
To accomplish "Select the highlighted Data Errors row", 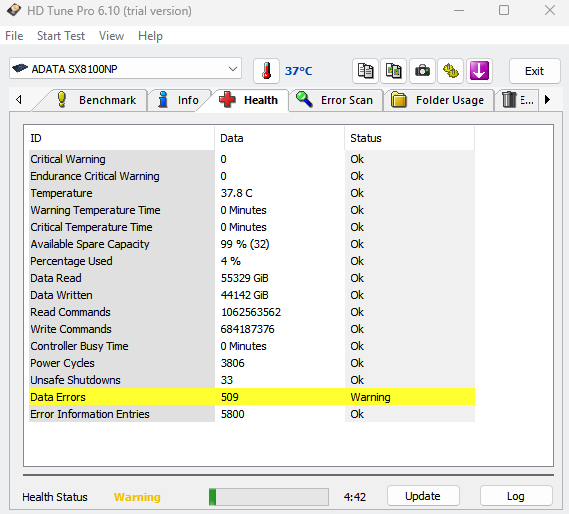I will (252, 397).
